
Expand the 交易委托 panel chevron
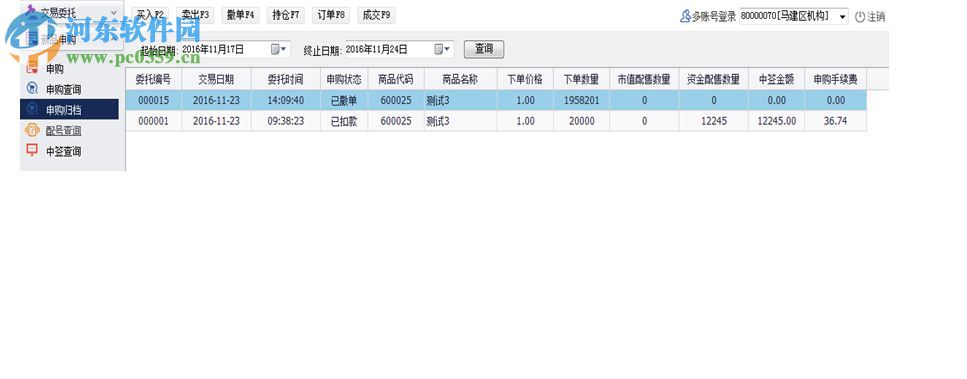point(113,12)
